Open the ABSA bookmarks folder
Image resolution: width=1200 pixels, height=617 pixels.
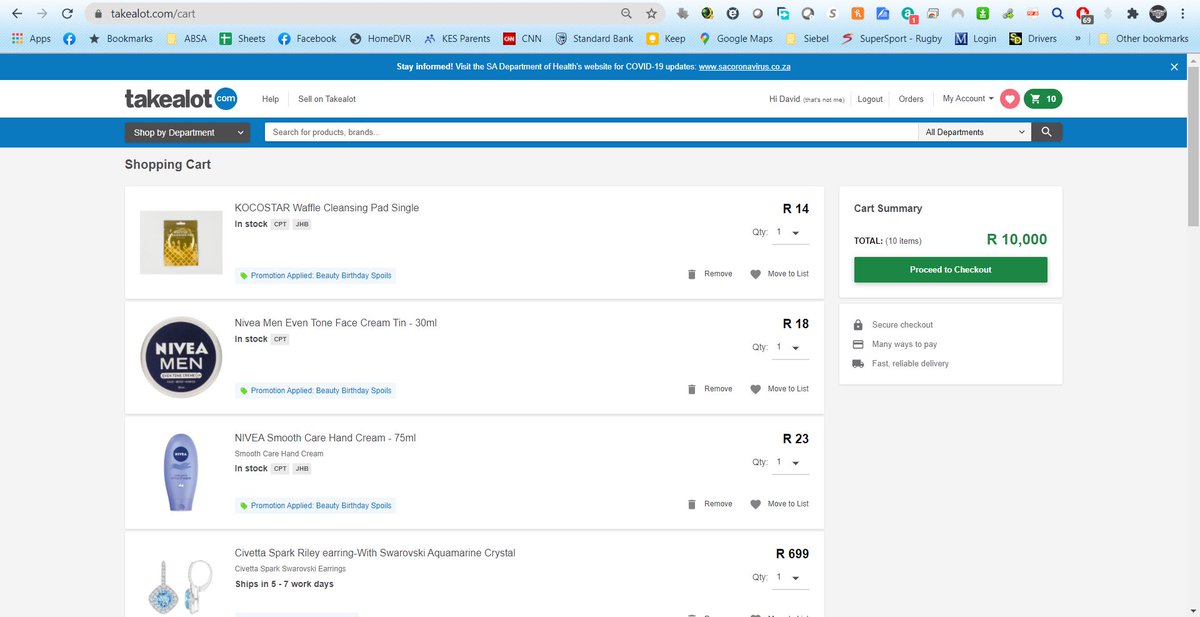[185, 39]
